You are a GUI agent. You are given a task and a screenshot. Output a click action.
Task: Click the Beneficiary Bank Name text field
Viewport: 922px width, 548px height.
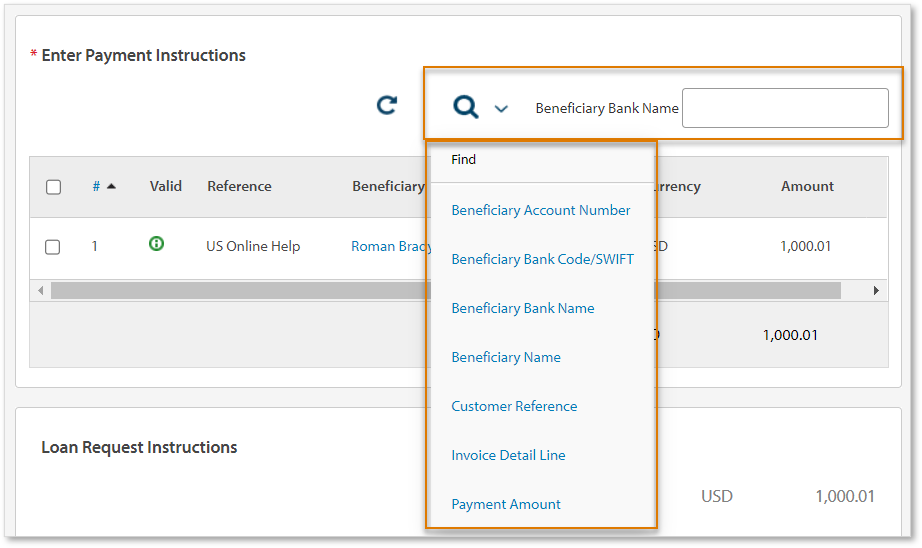tap(784, 108)
